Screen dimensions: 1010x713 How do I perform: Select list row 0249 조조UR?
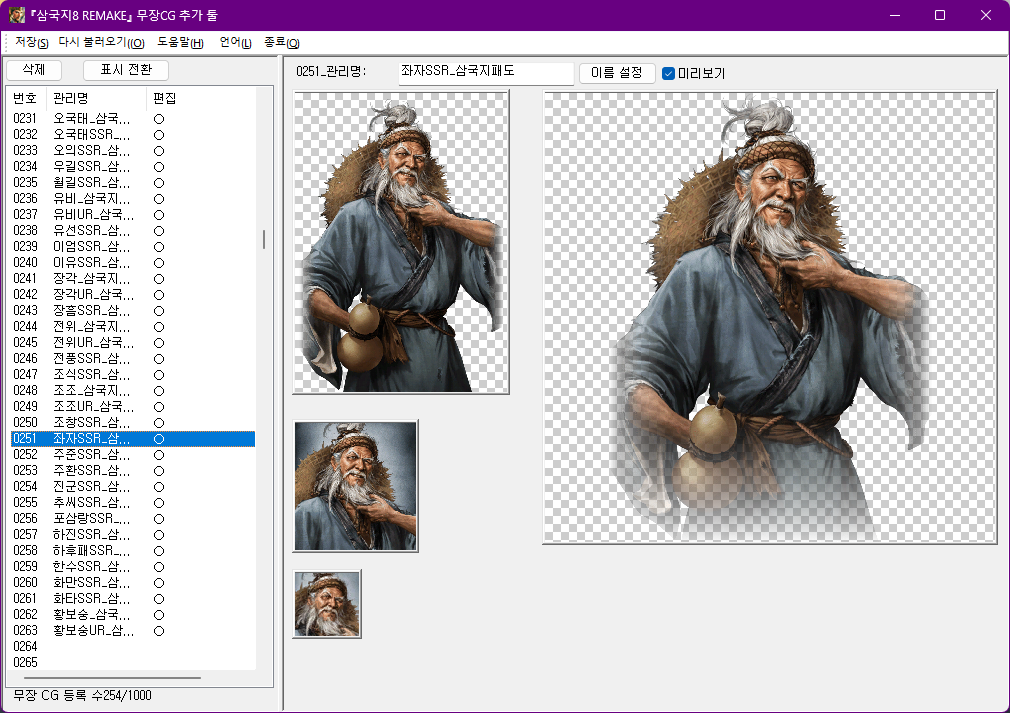tap(133, 406)
